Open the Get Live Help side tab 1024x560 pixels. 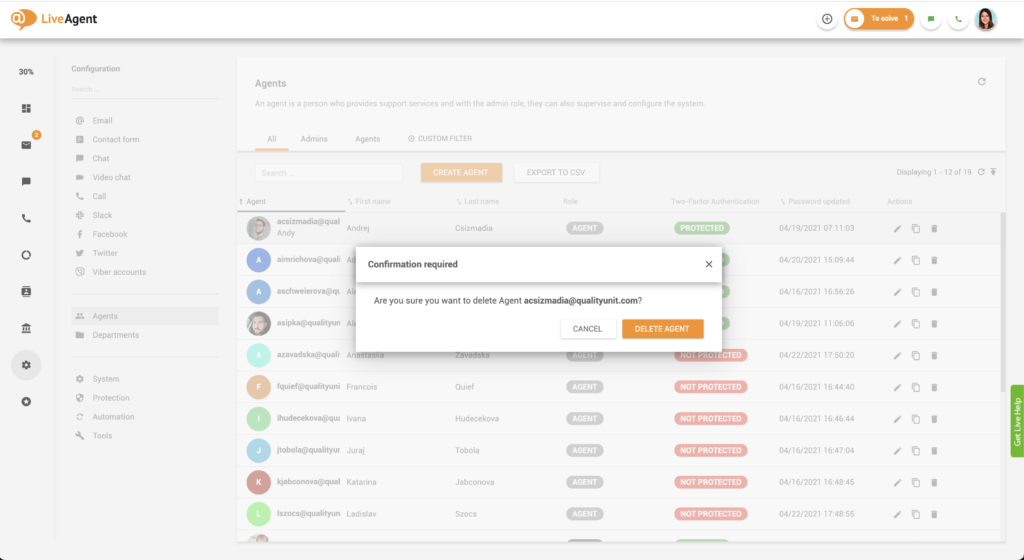(x=1016, y=420)
